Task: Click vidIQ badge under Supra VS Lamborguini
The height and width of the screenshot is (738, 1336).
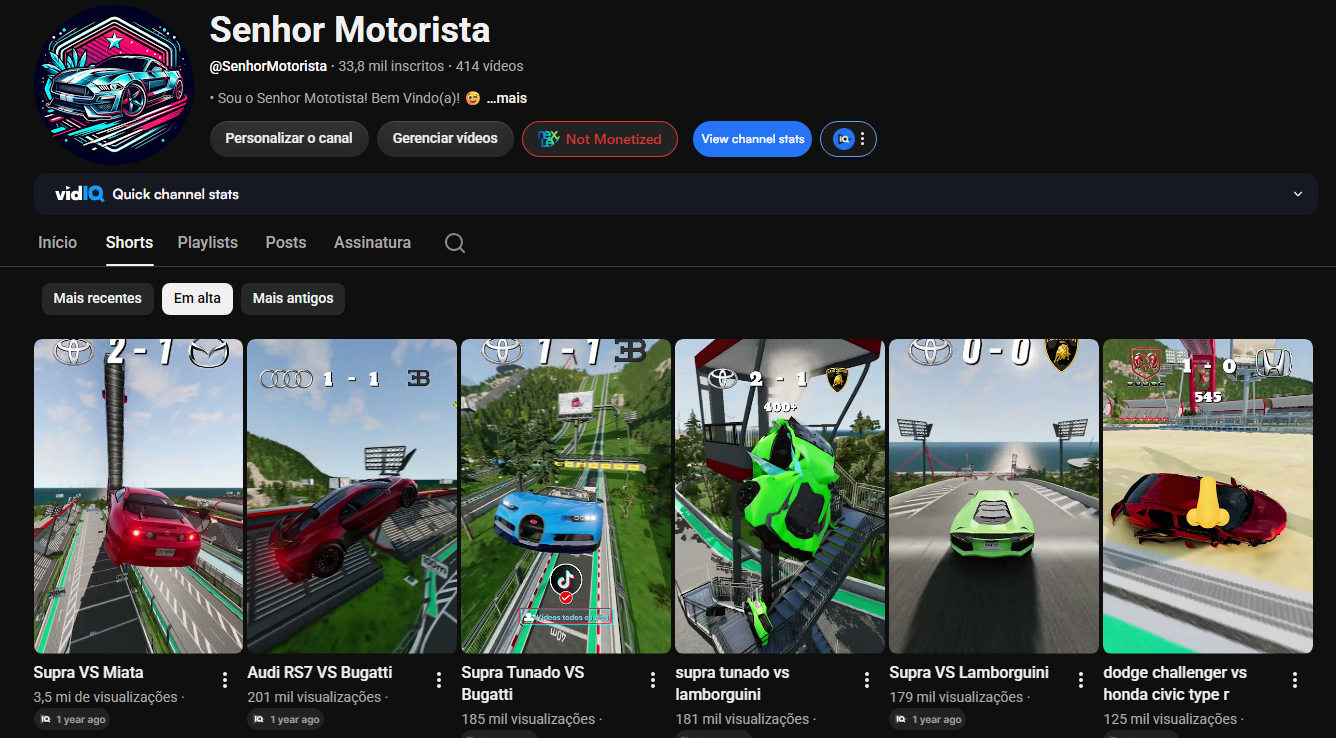Action: 927,719
